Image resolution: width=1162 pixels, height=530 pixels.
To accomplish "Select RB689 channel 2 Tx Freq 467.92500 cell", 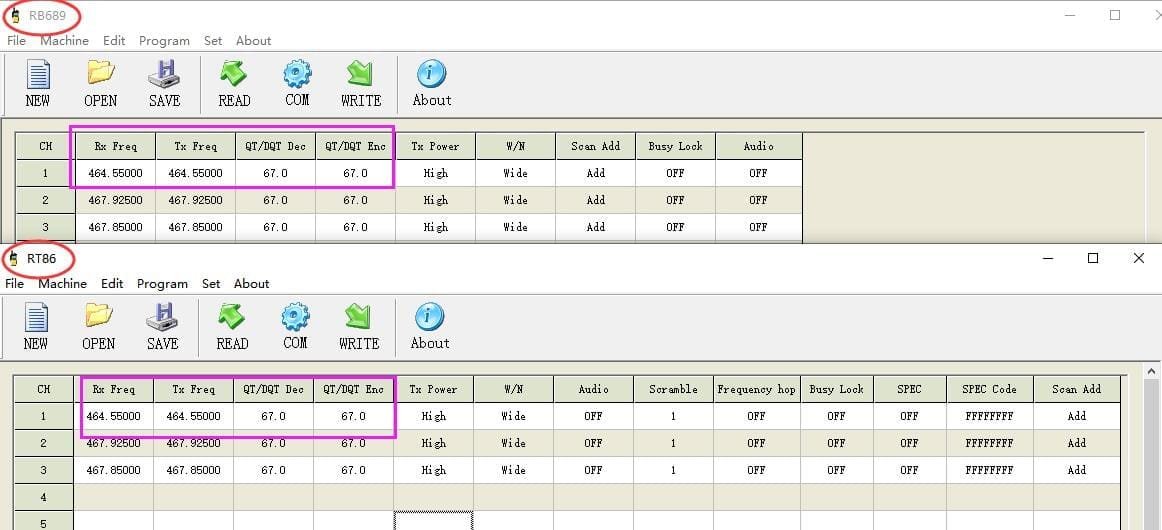I will (x=196, y=200).
